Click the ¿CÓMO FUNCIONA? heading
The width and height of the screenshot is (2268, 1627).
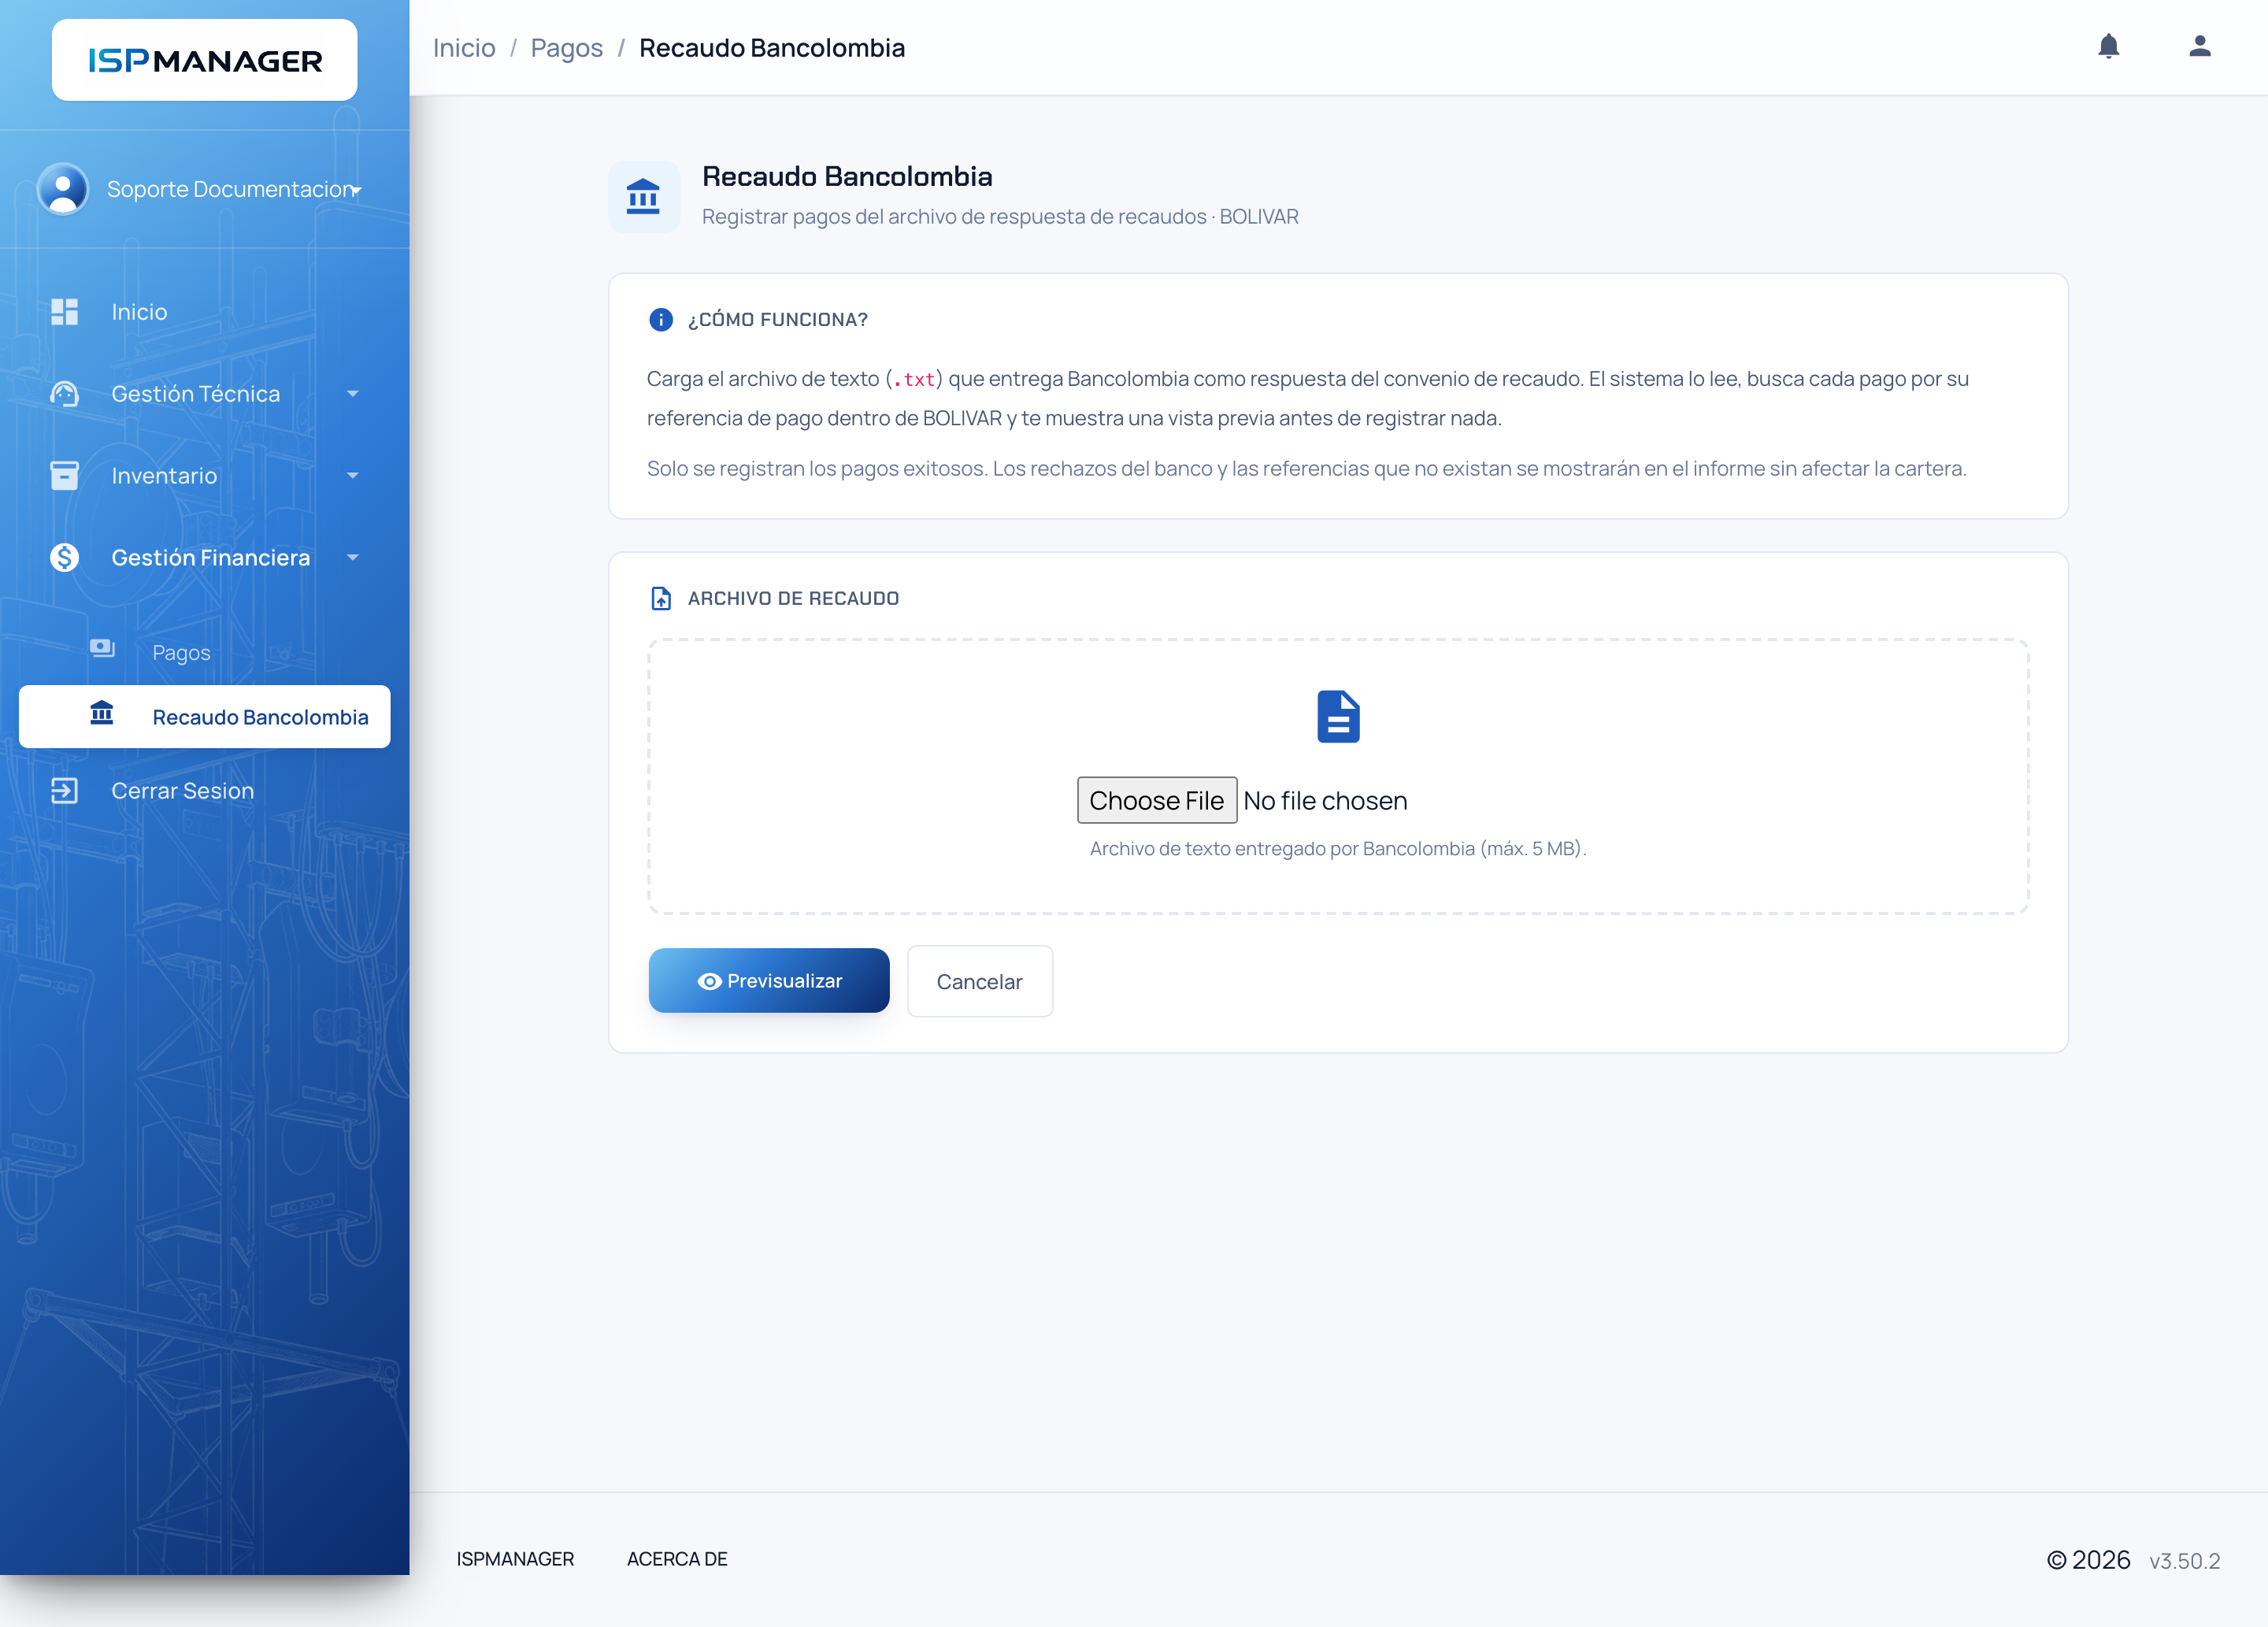[777, 320]
